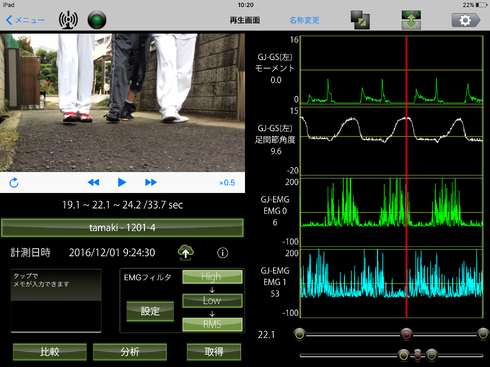Tap the 比較 compare button
Image resolution: width=490 pixels, height=367 pixels.
(x=50, y=352)
